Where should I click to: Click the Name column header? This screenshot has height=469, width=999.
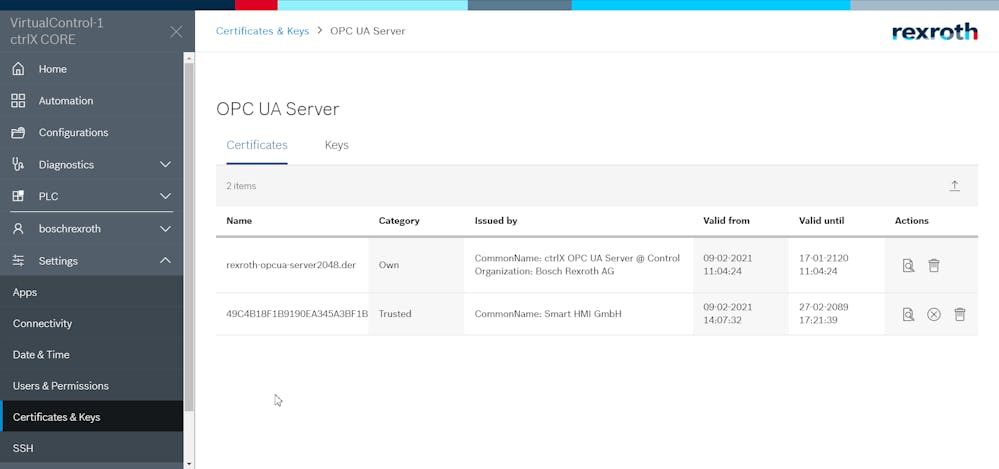pos(239,221)
